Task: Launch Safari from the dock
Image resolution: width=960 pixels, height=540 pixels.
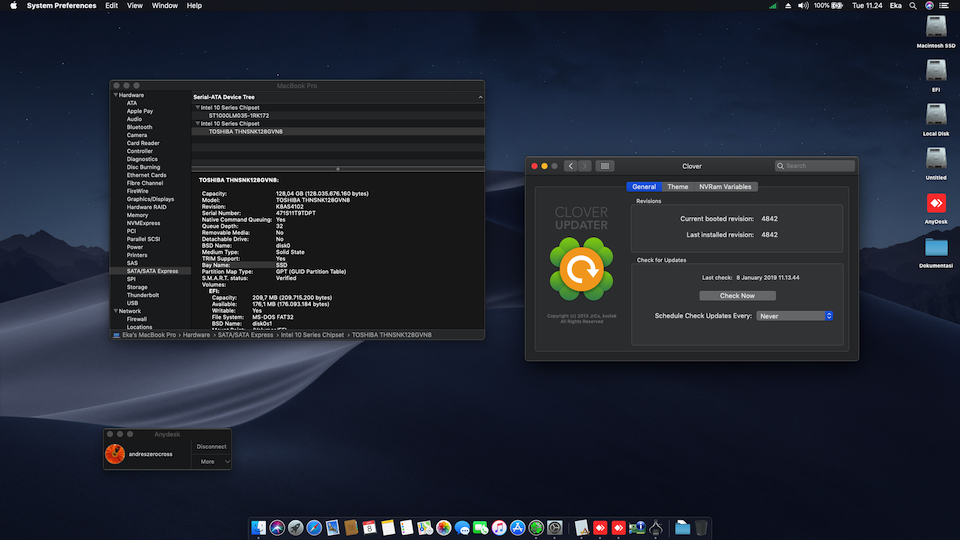Action: 313,527
